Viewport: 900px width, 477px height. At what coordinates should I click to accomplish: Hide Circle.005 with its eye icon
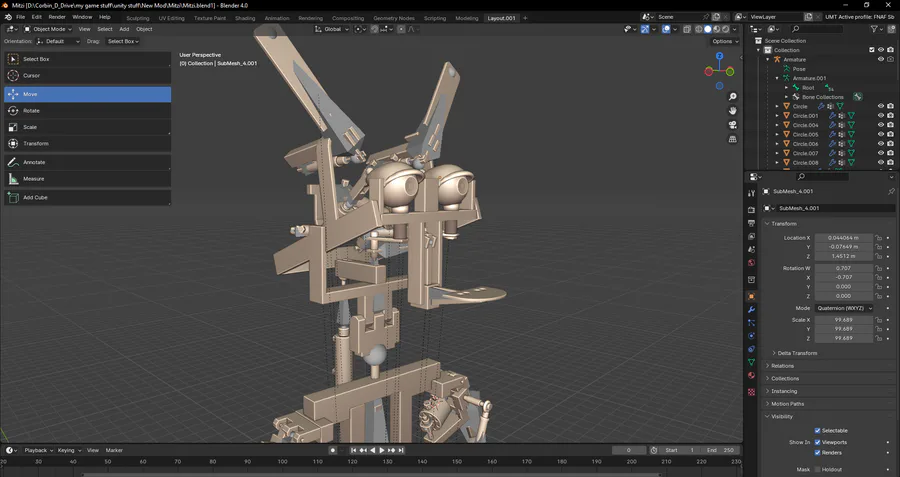[x=881, y=134]
